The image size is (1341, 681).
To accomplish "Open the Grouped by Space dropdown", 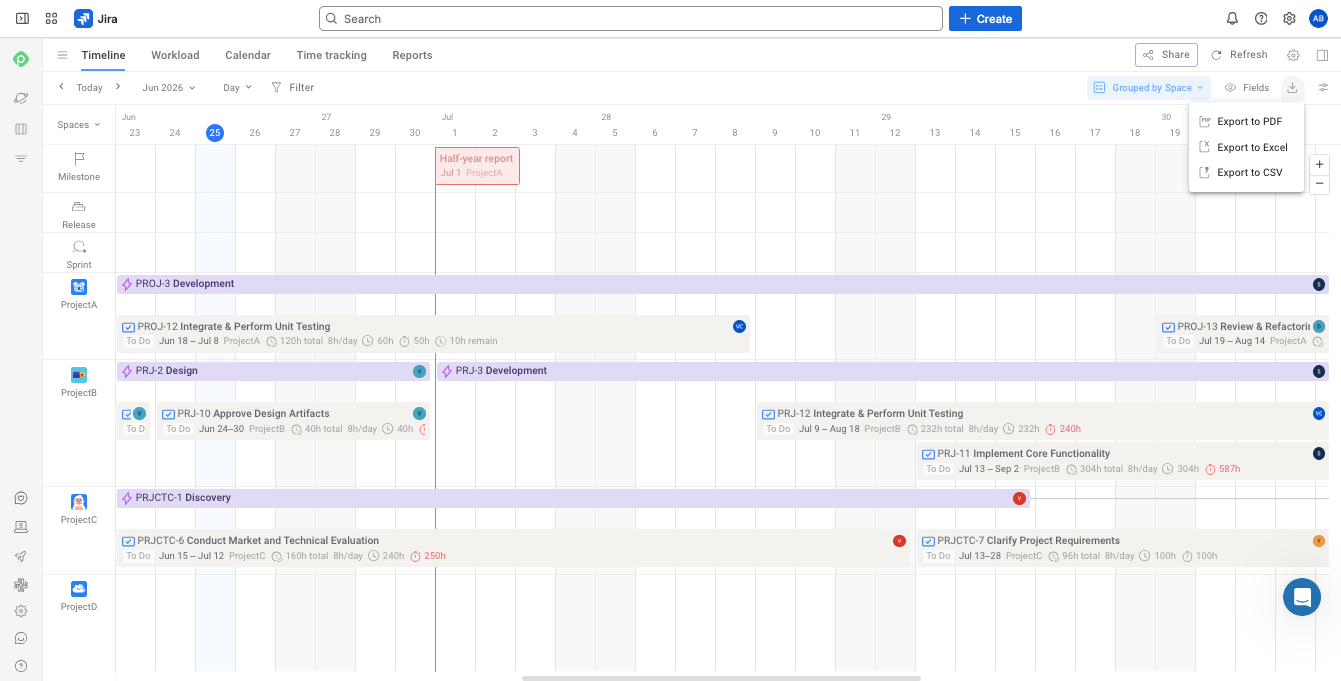I will (1149, 88).
